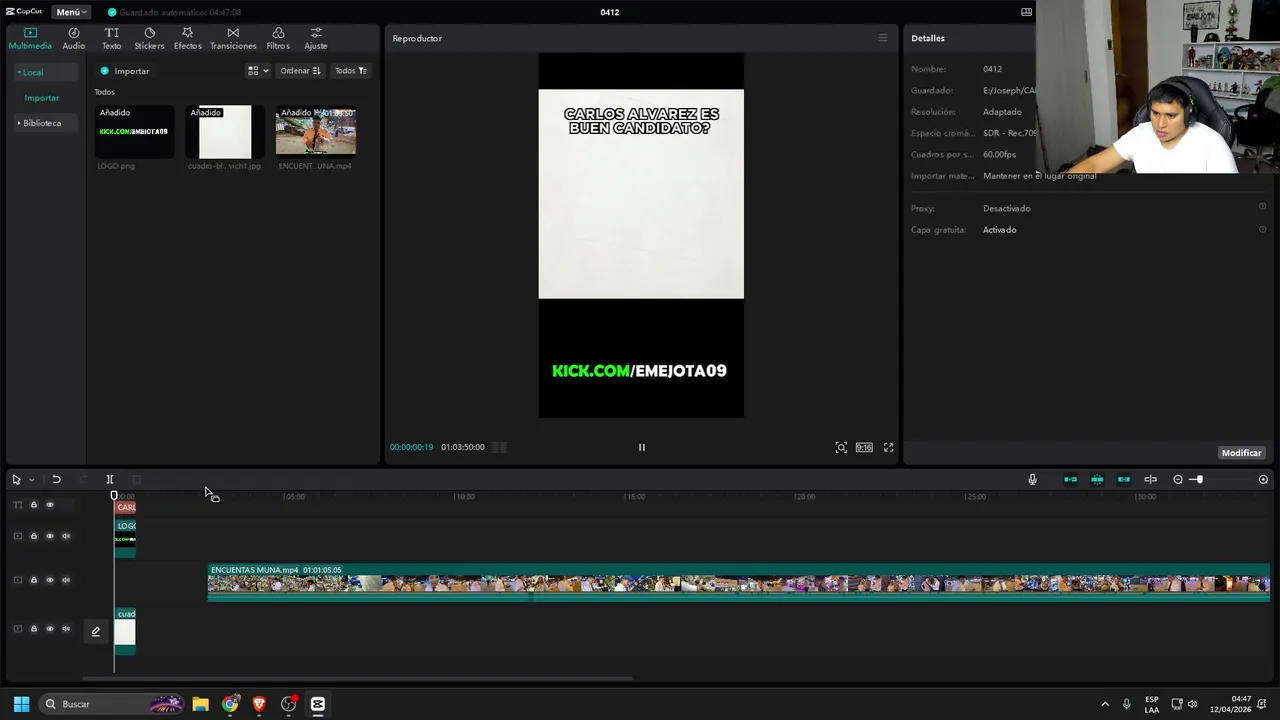Toggle main track magnet in timeline toolbar
1280x720 pixels.
pyautogui.click(x=1070, y=479)
